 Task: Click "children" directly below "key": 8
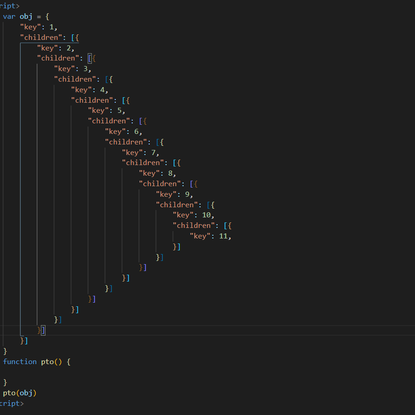(160, 184)
